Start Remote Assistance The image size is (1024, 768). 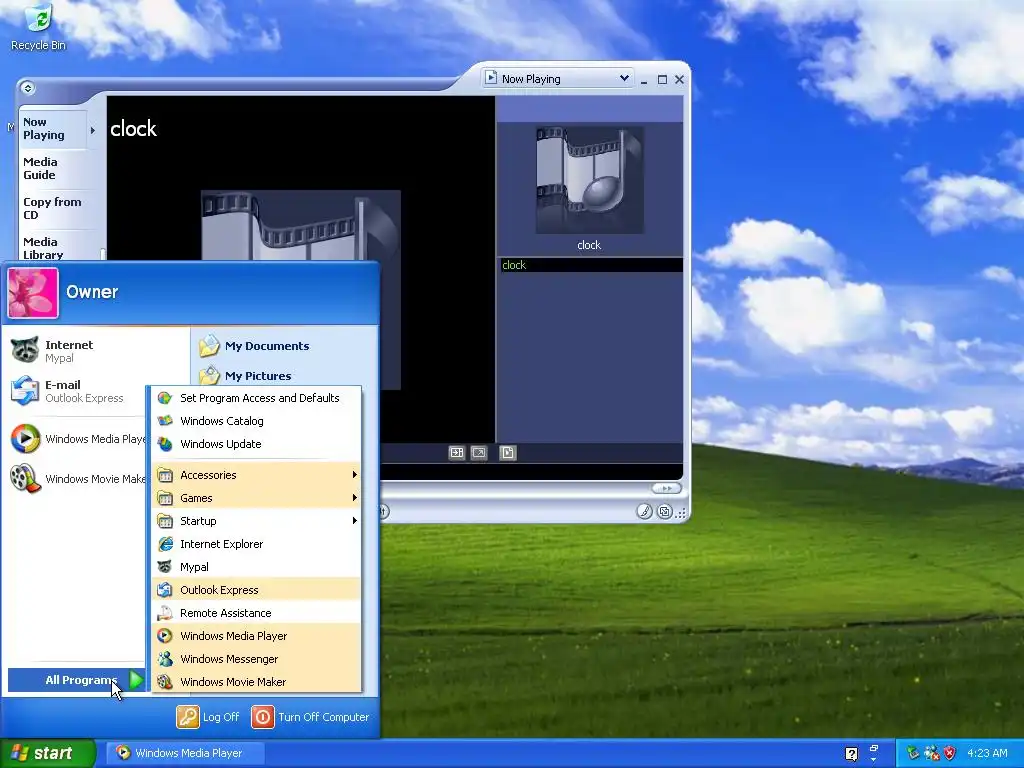tap(256, 613)
